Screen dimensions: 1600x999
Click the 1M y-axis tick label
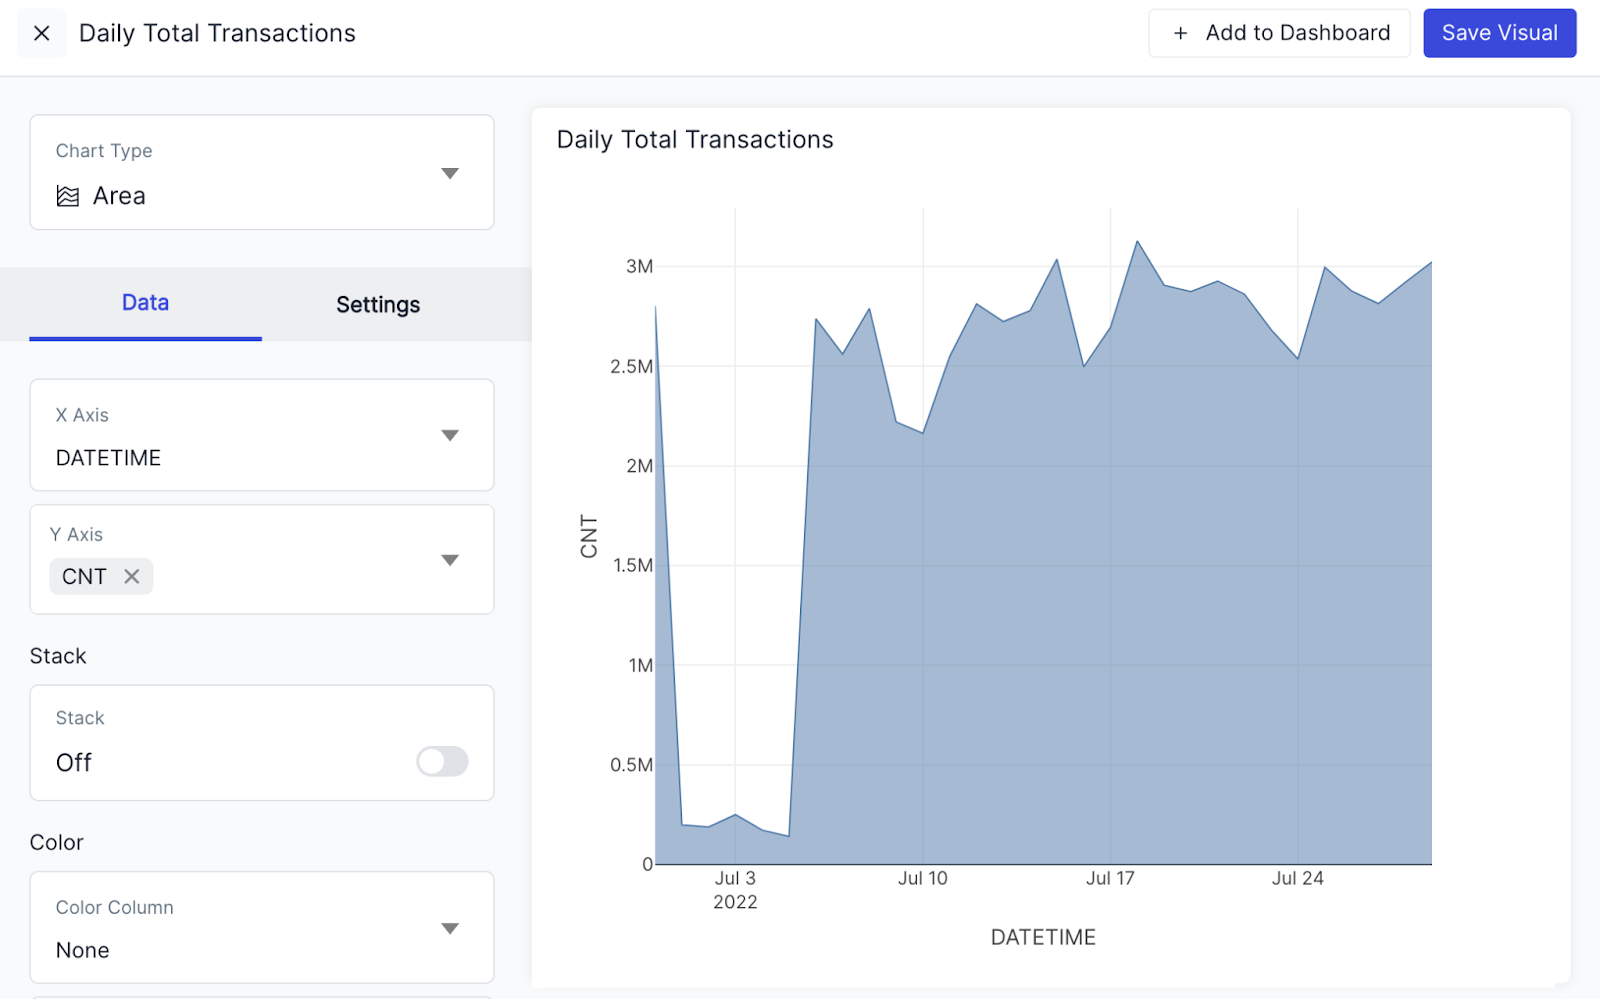640,666
